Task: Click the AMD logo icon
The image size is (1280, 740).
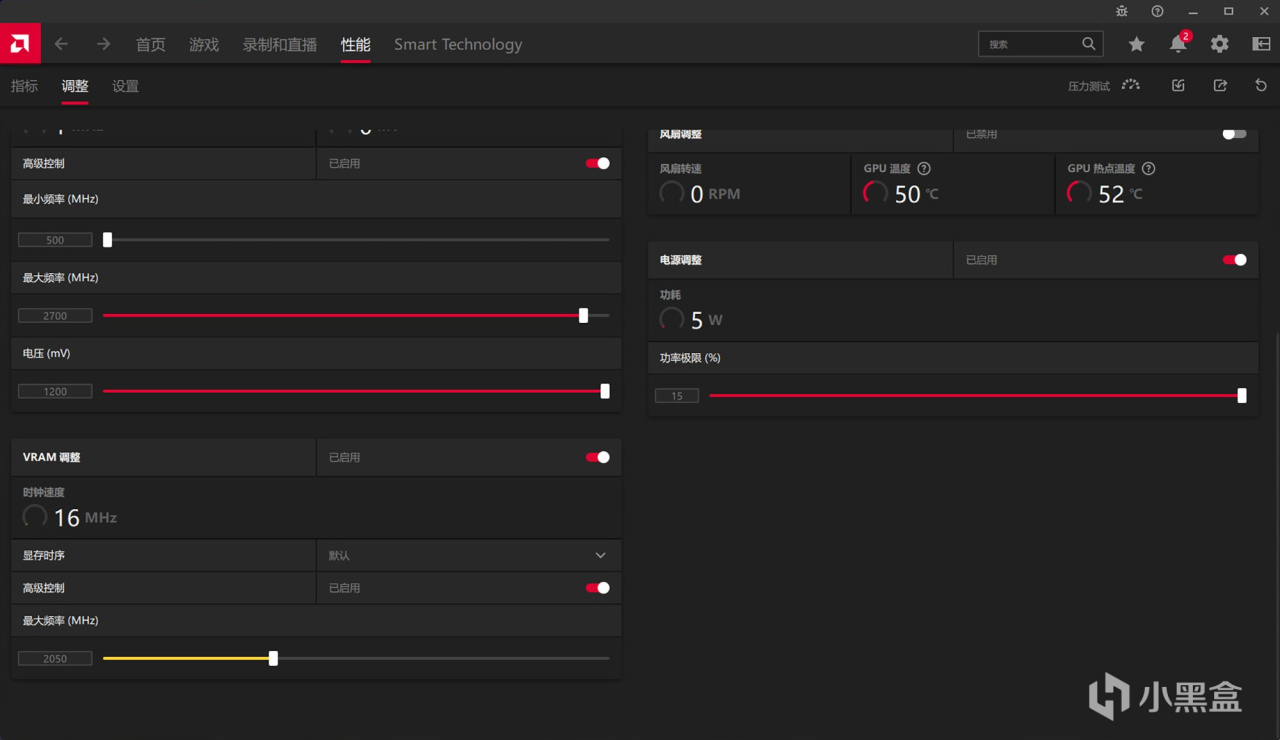Action: 20,44
